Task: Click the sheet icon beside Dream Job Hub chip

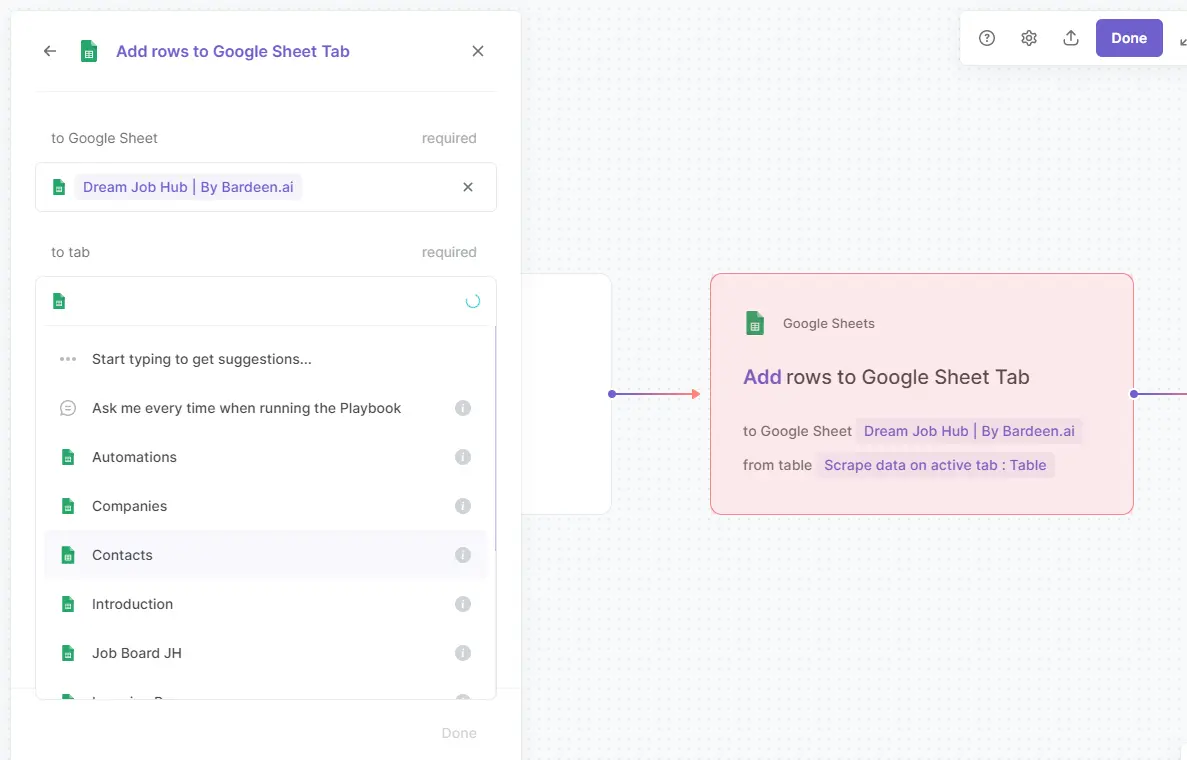Action: tap(59, 187)
